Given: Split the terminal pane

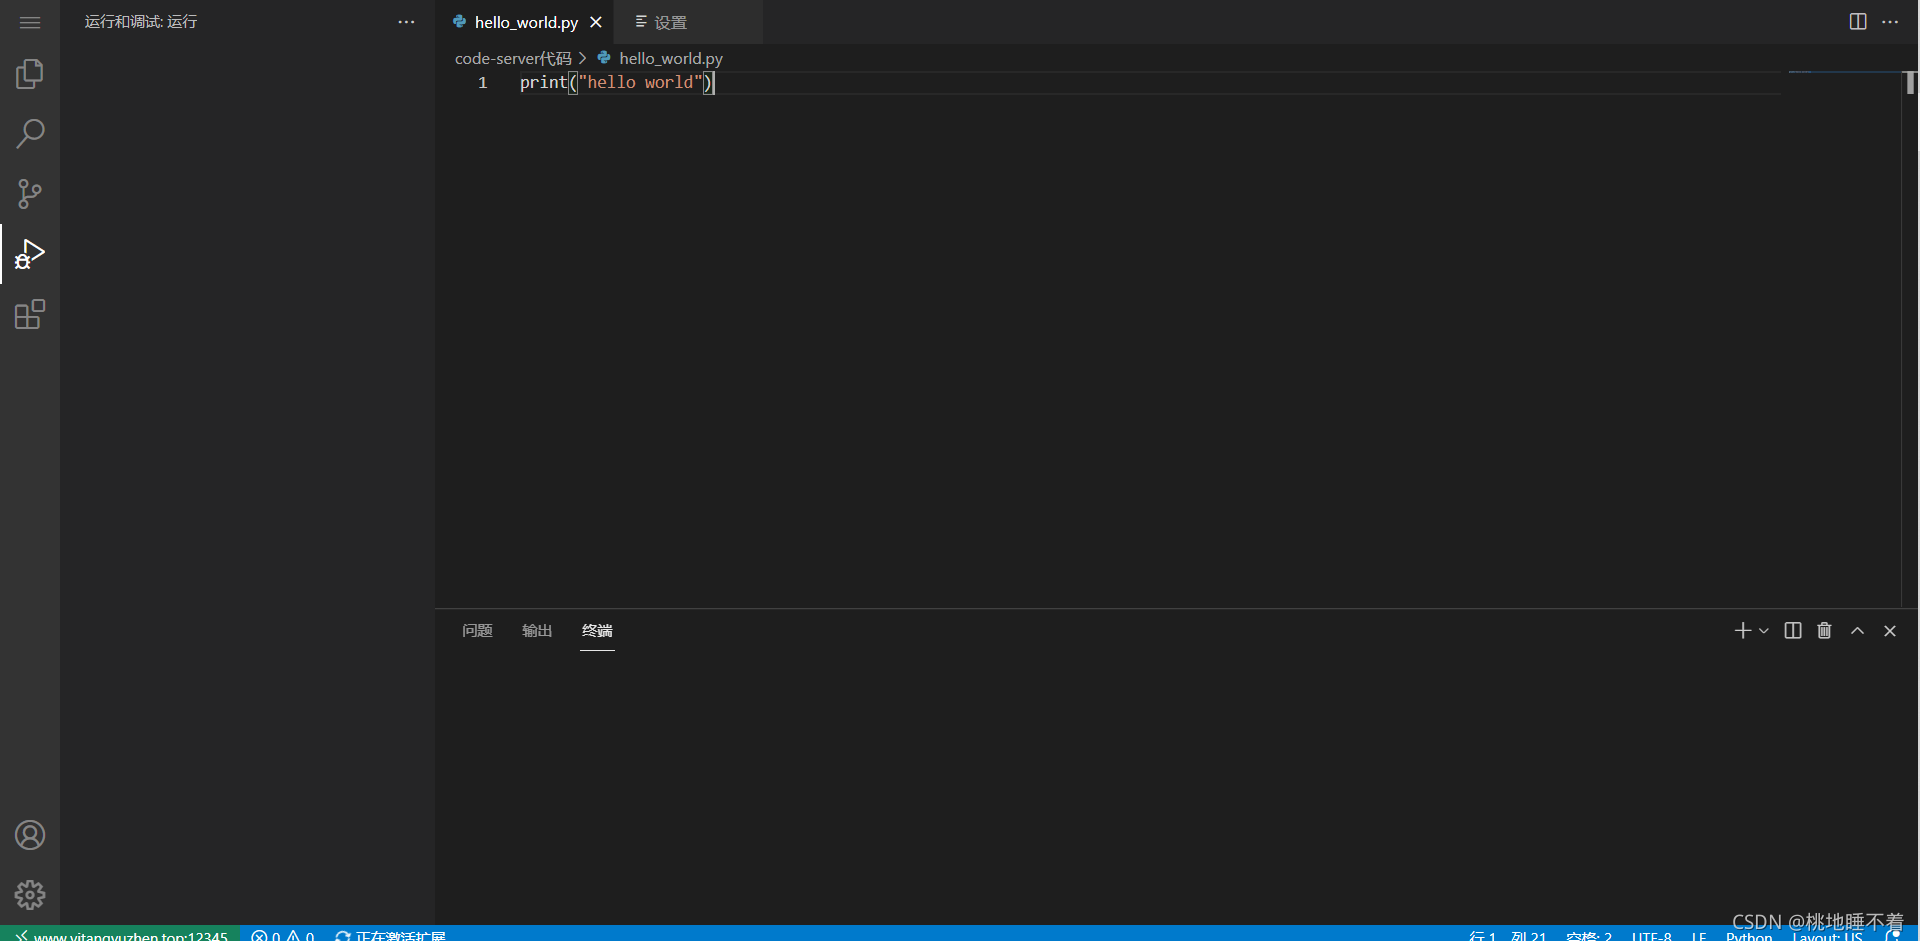Looking at the screenshot, I should click(1793, 630).
